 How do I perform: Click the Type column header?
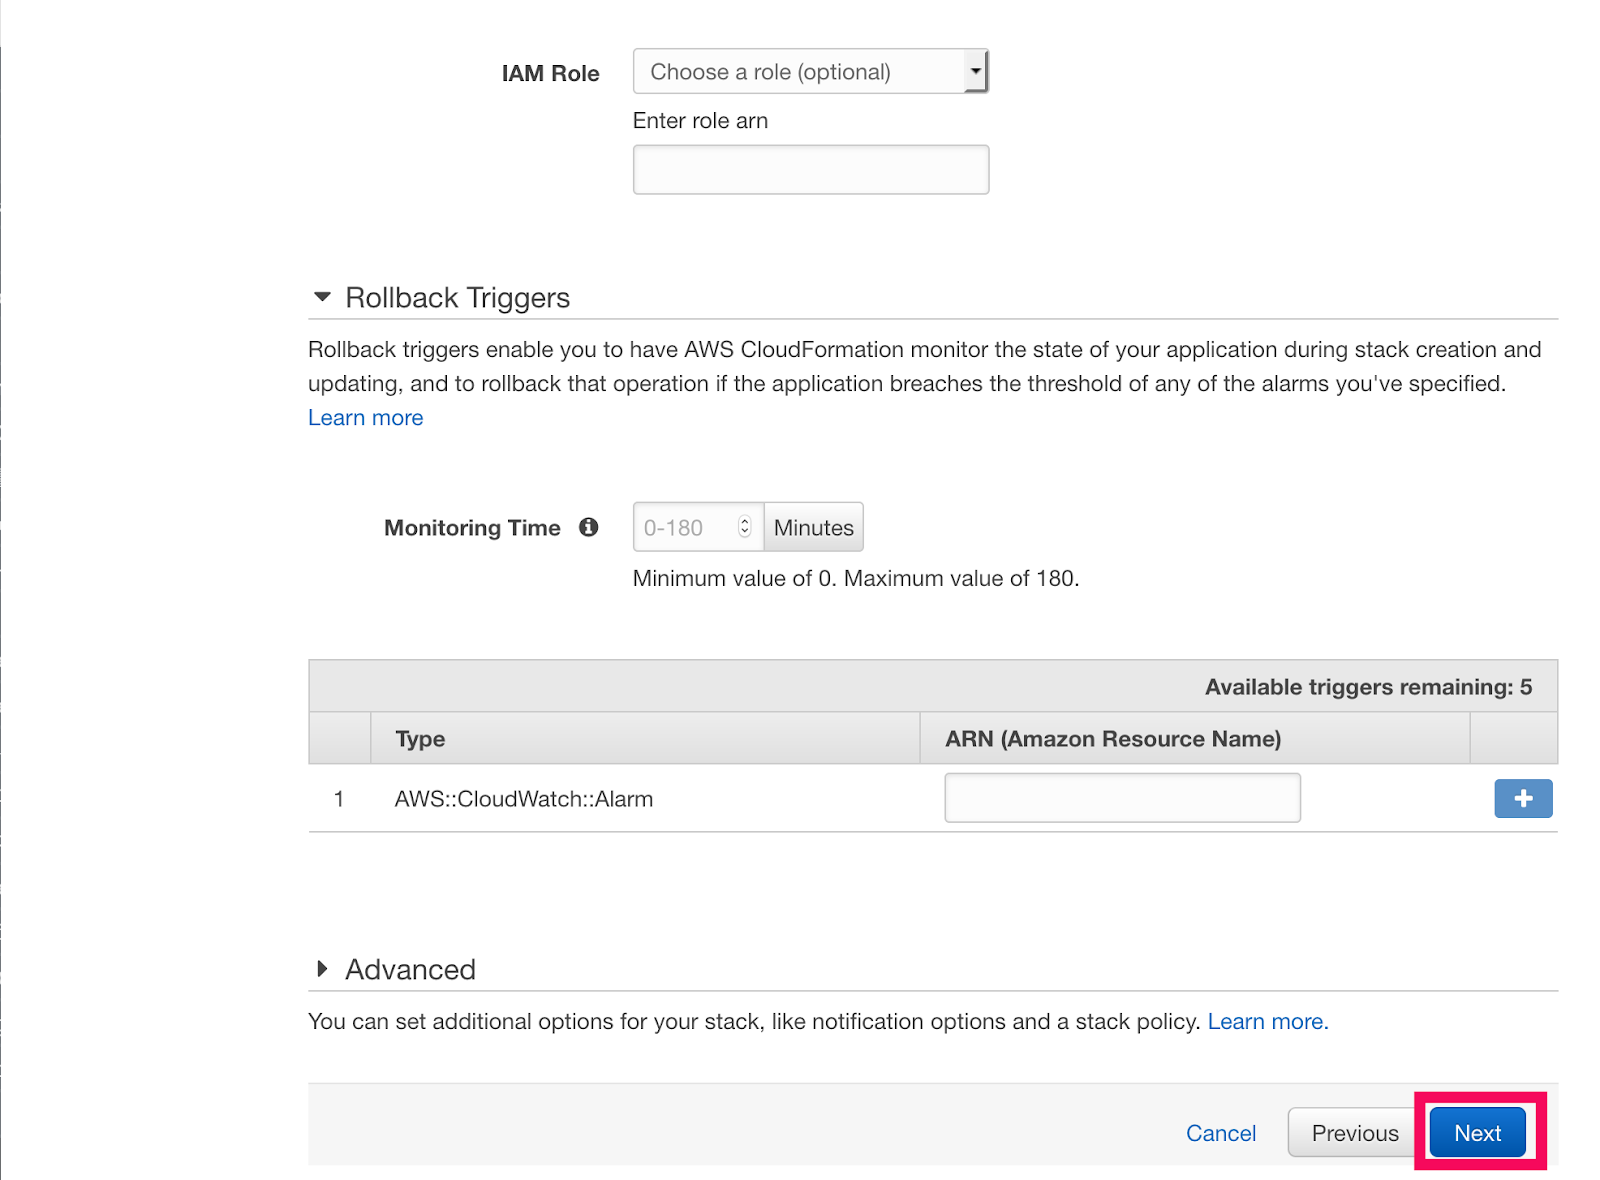pyautogui.click(x=420, y=739)
